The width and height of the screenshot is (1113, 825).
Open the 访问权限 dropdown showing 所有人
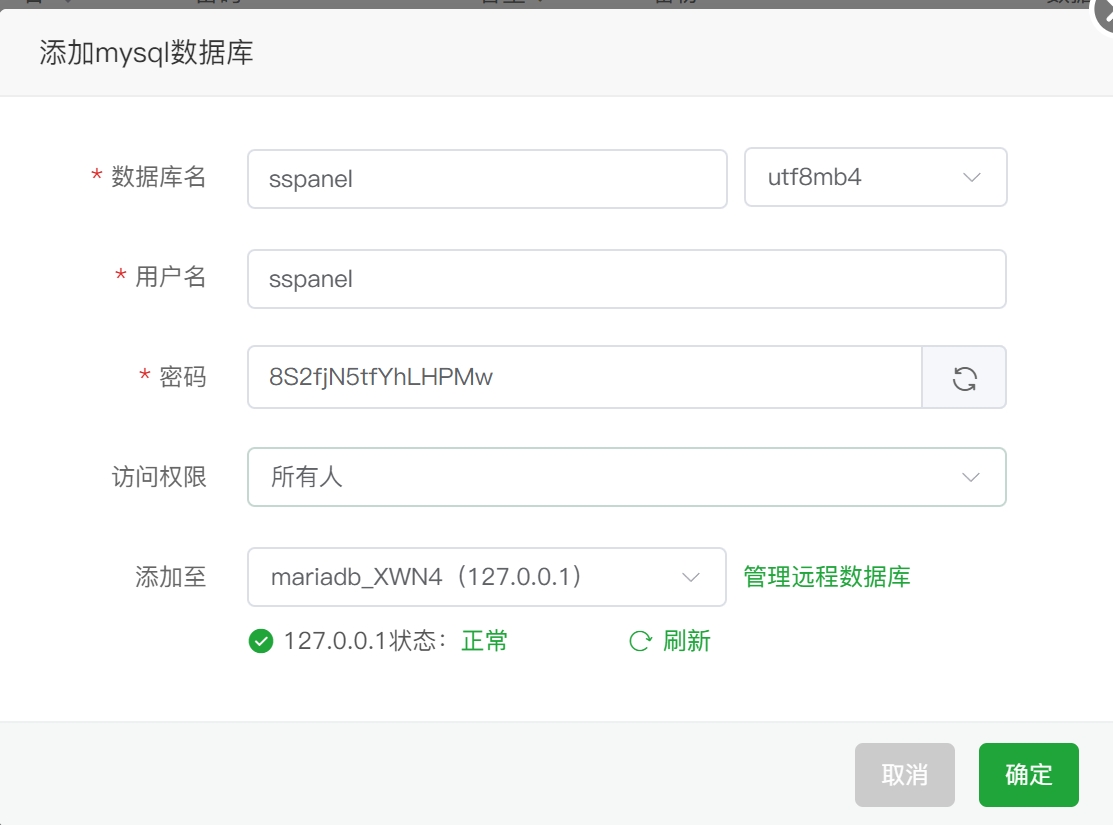pyautogui.click(x=627, y=477)
